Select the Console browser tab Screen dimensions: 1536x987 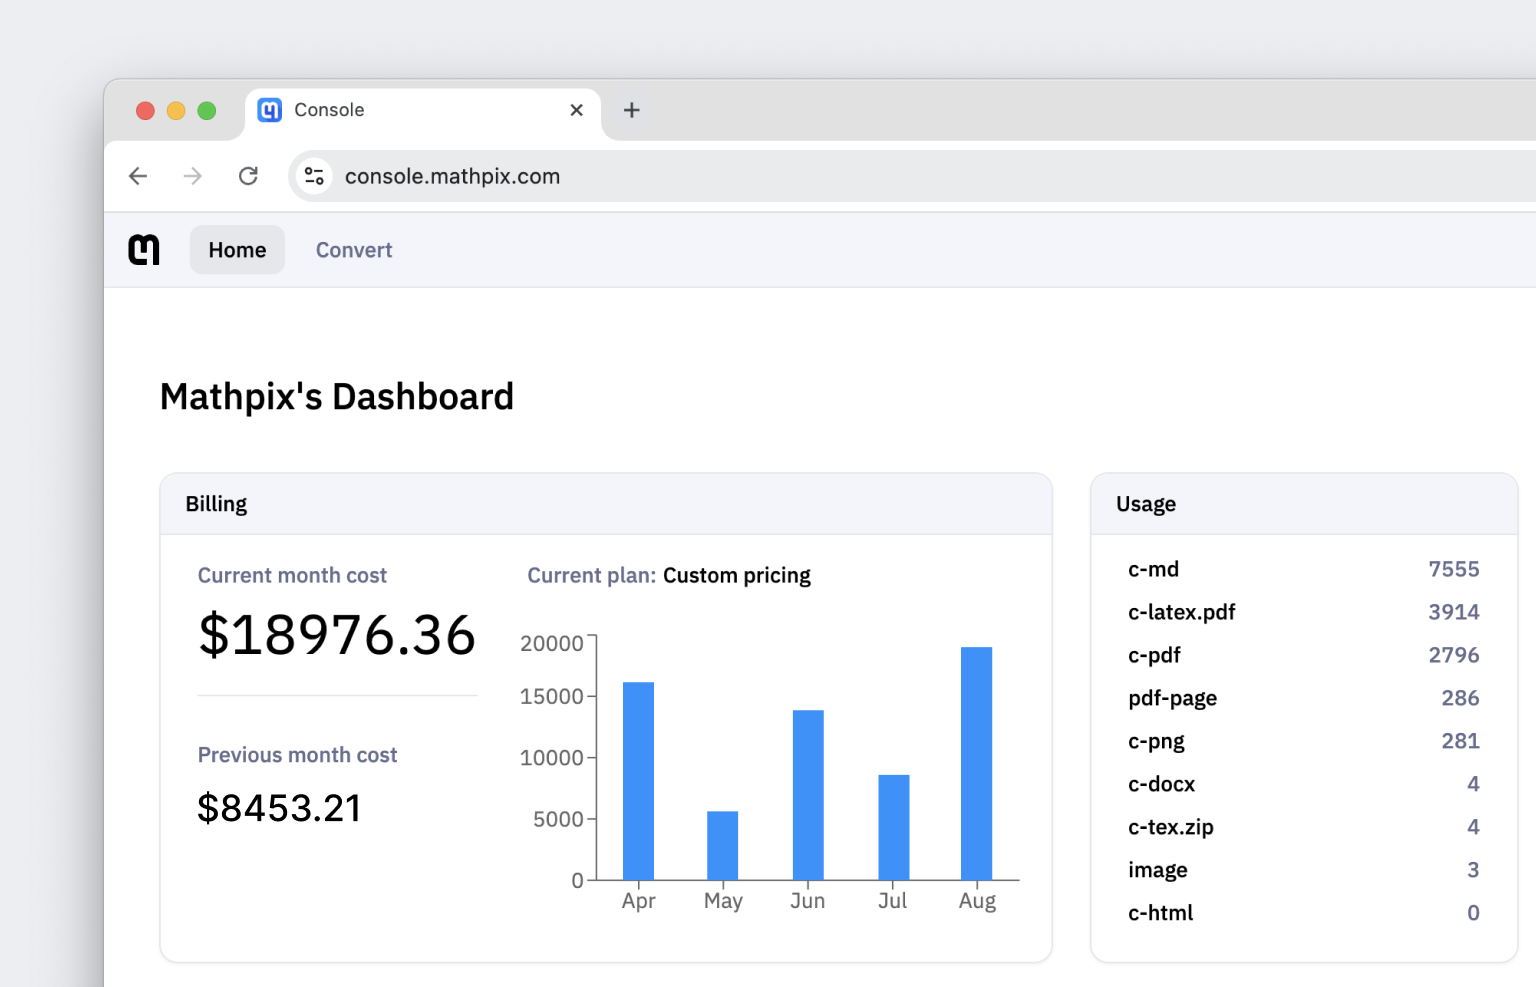click(x=423, y=110)
